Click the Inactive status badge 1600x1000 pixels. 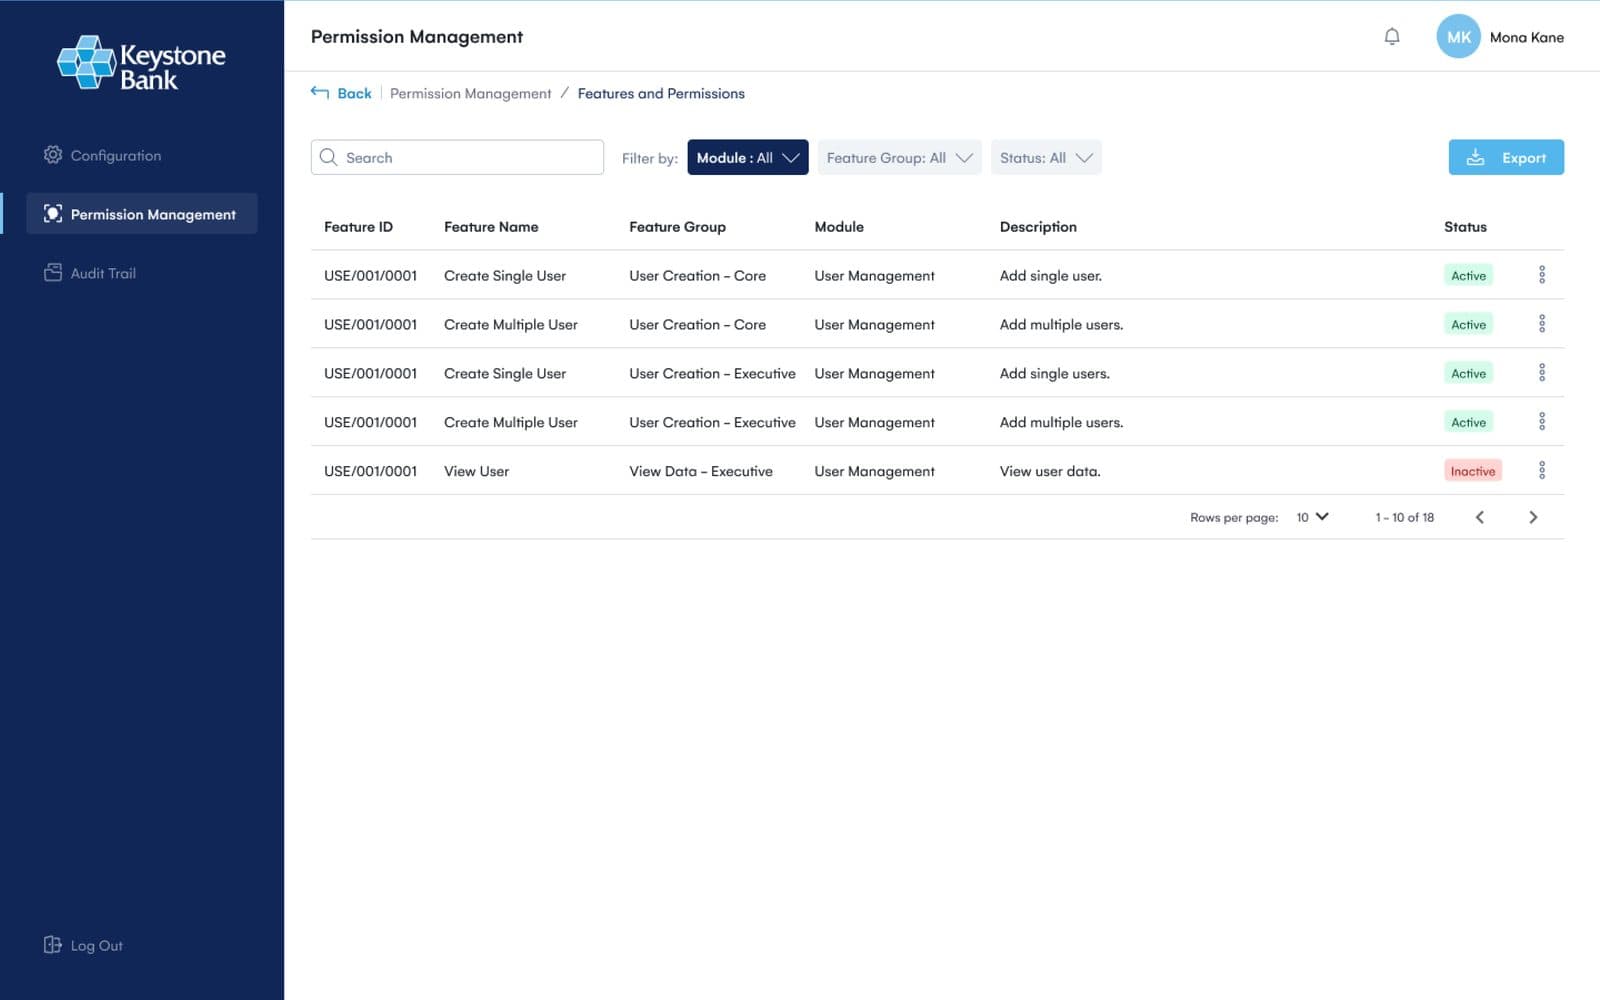[1473, 471]
